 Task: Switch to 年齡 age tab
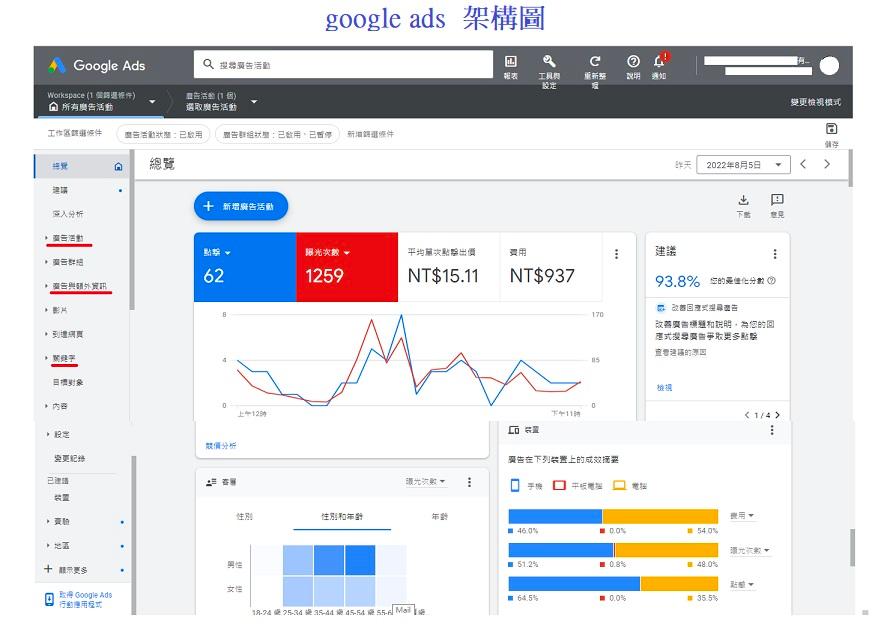pos(439,516)
